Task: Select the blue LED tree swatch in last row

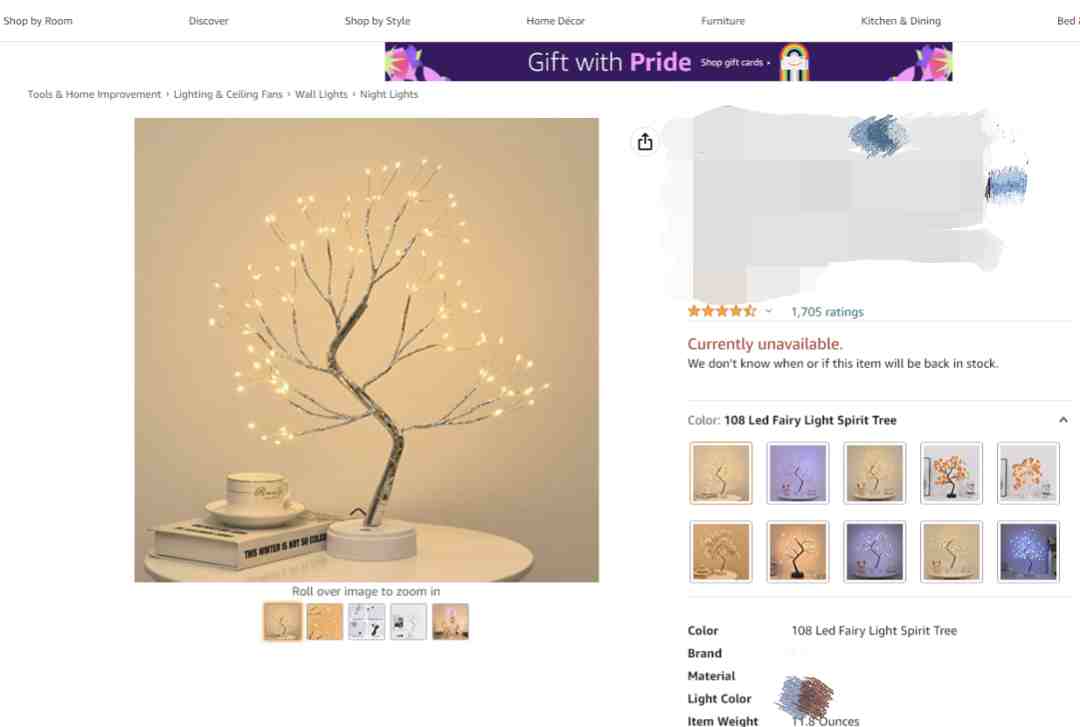Action: point(1028,552)
